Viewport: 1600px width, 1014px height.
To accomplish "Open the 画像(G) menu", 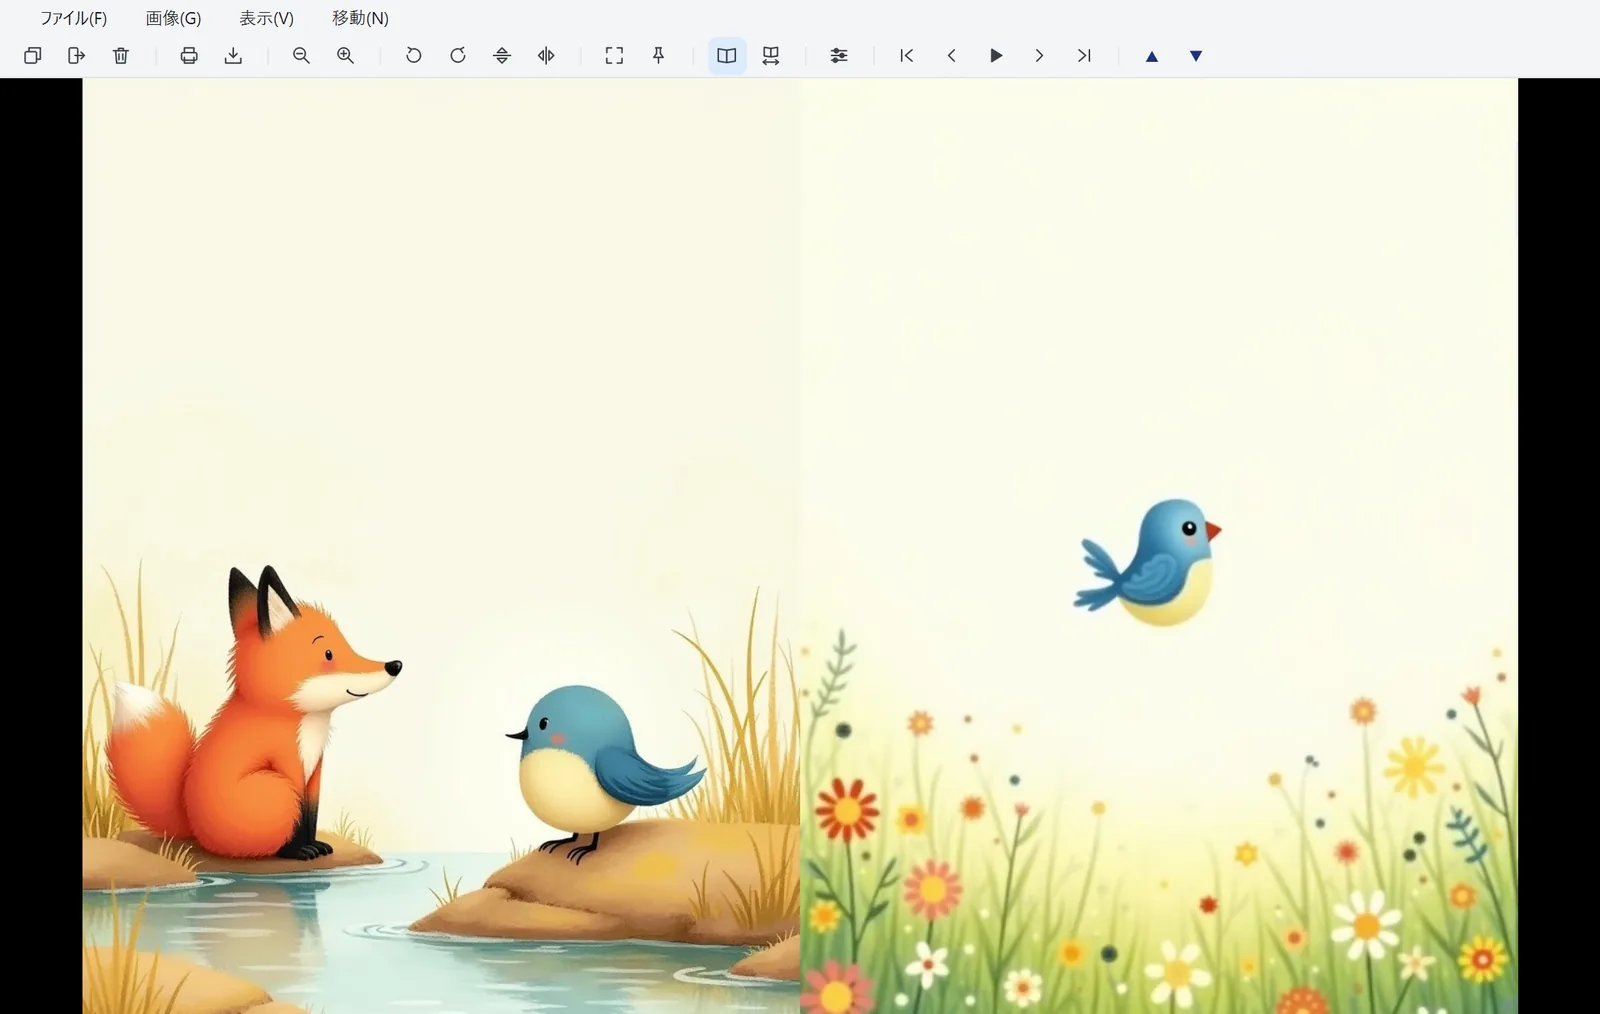I will 173,18.
